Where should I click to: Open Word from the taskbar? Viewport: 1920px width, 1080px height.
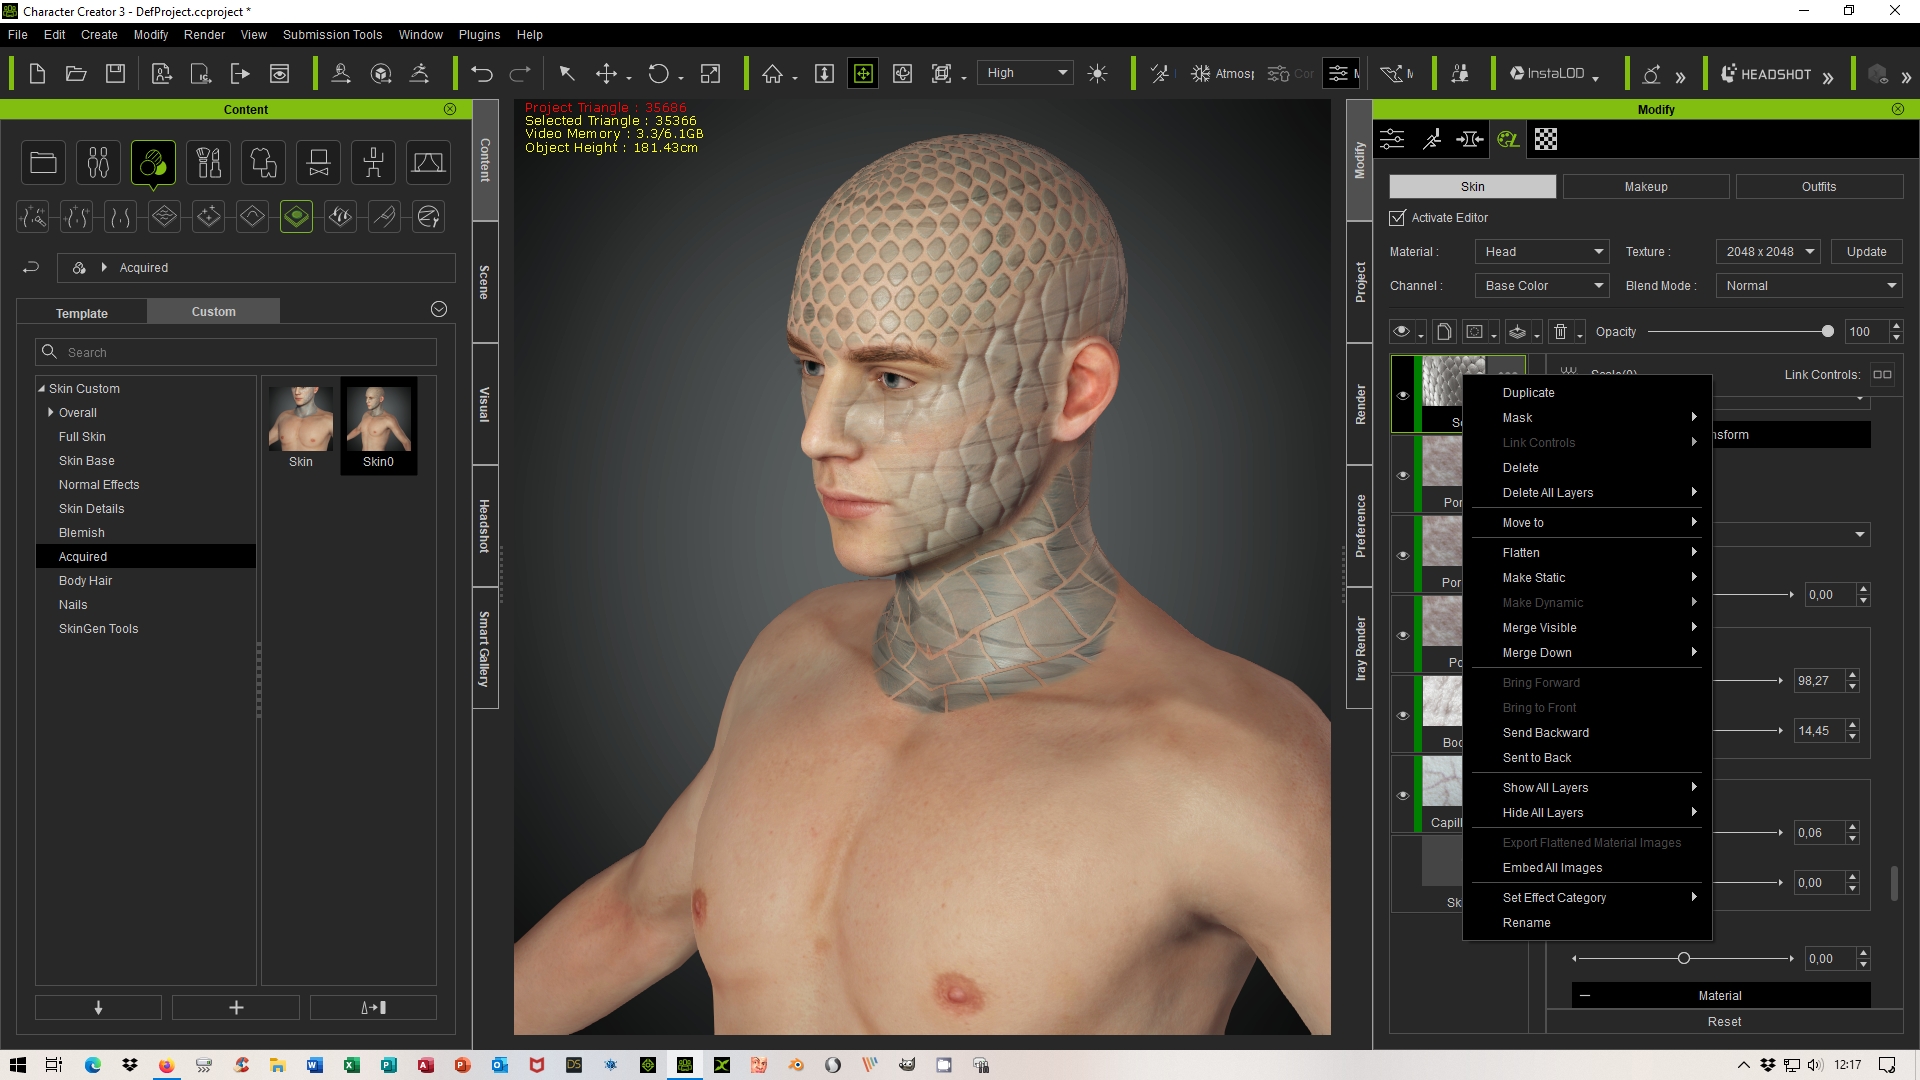[x=314, y=1065]
